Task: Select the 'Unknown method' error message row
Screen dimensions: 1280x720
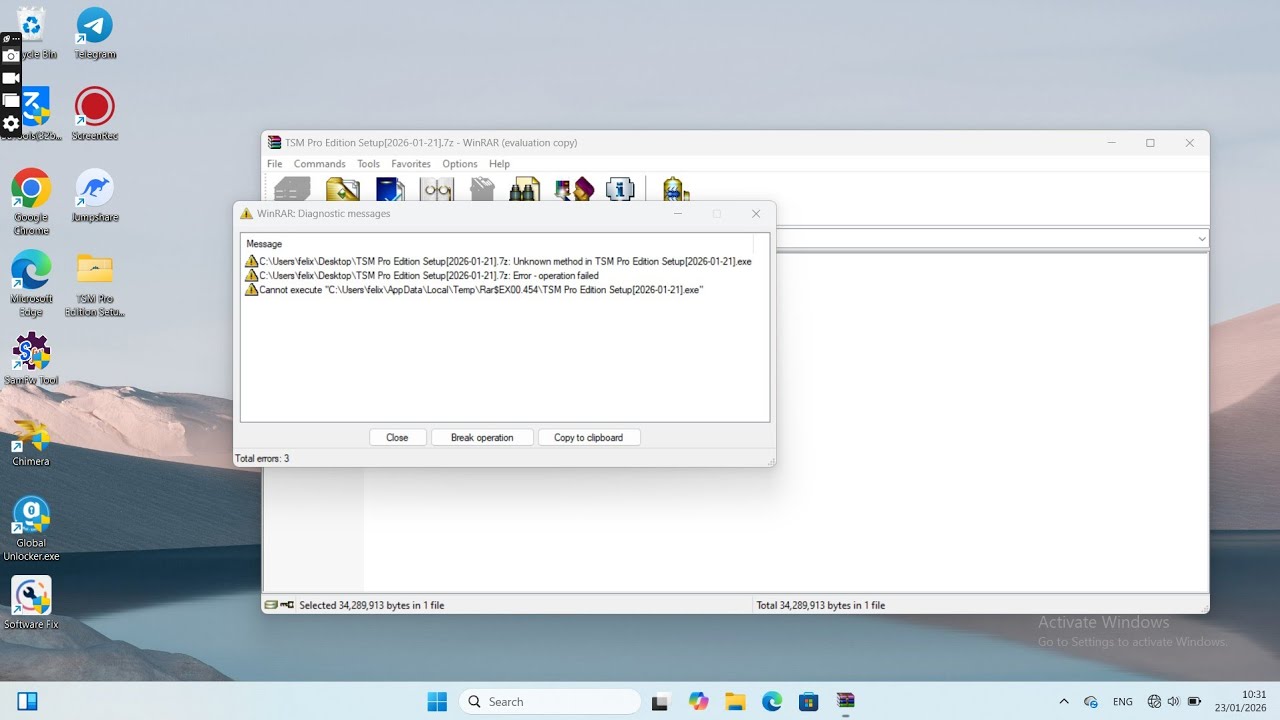Action: [498, 262]
